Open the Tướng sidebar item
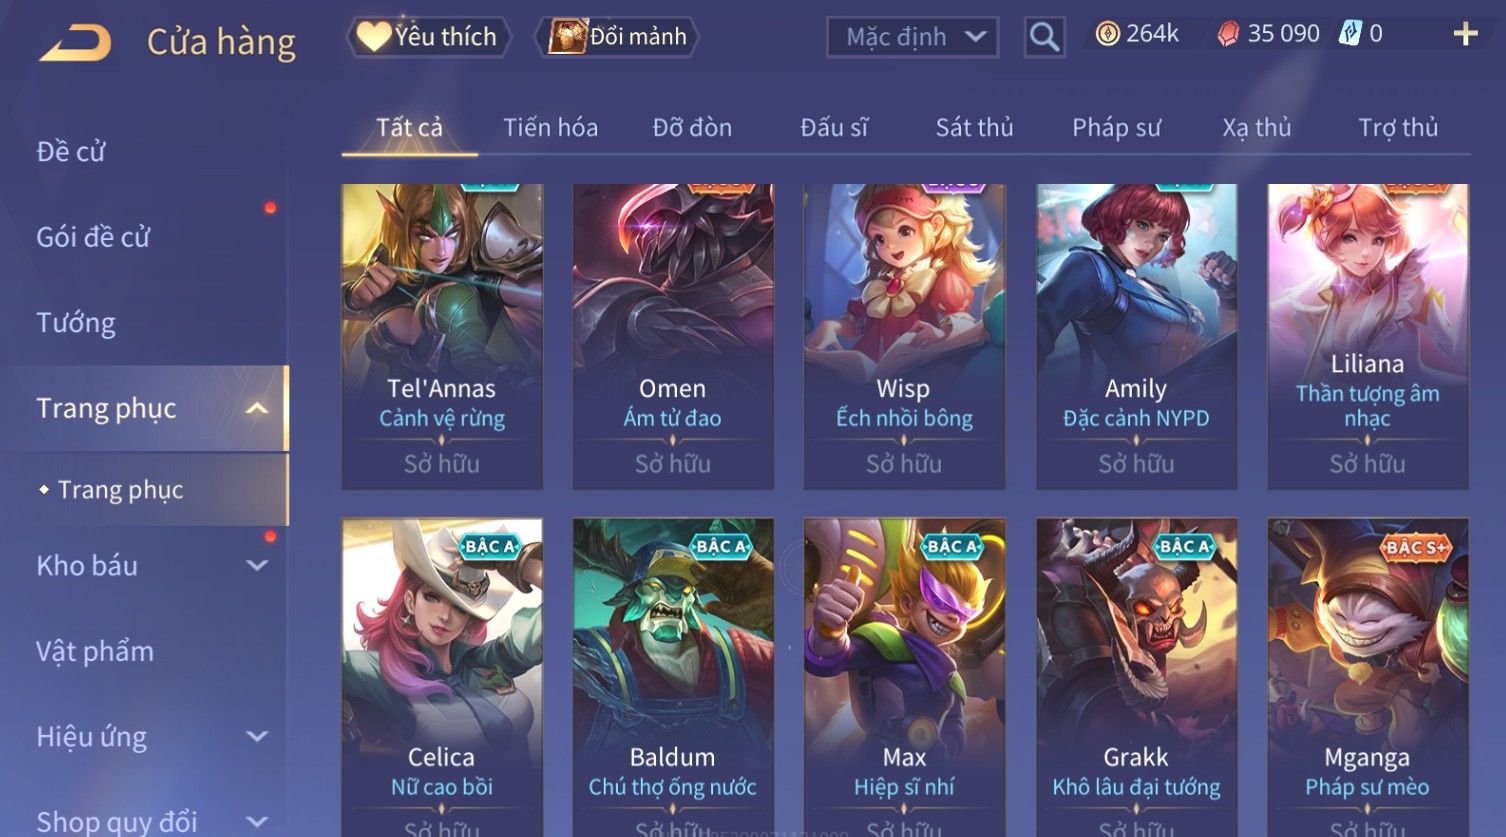Viewport: 1506px width, 837px height. 76,323
